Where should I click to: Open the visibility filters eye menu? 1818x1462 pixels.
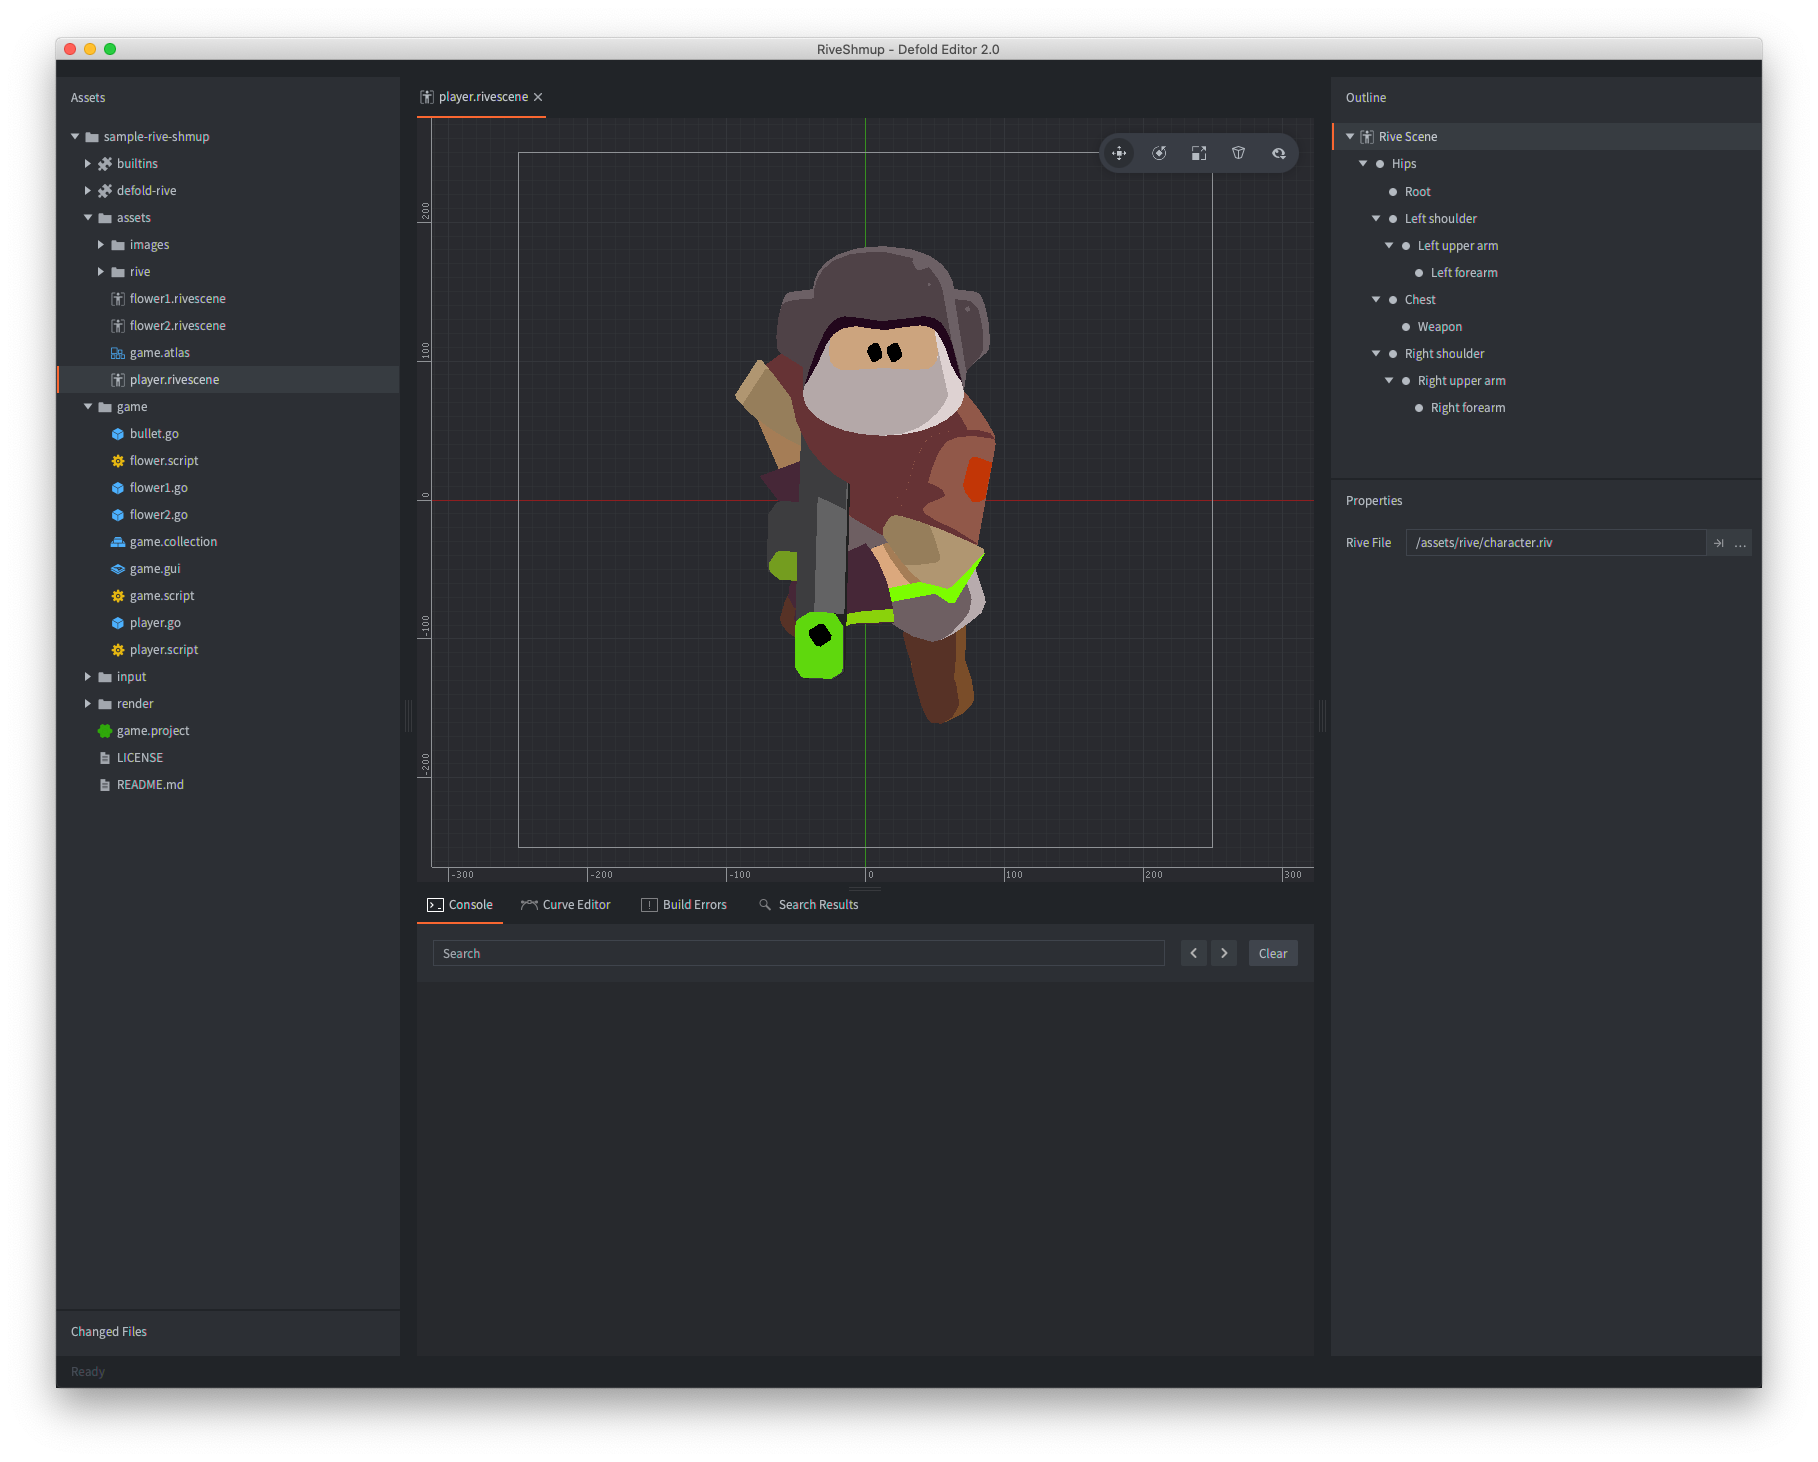point(1279,153)
